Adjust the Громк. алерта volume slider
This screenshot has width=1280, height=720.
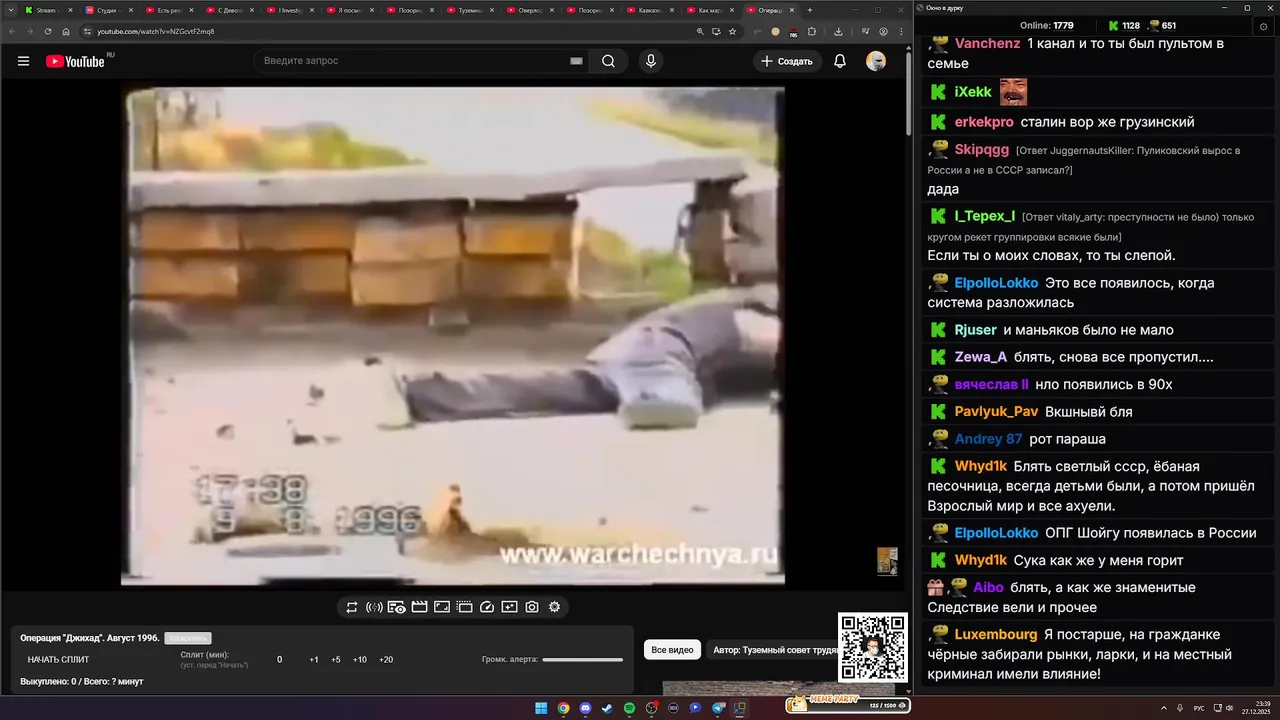click(583, 660)
